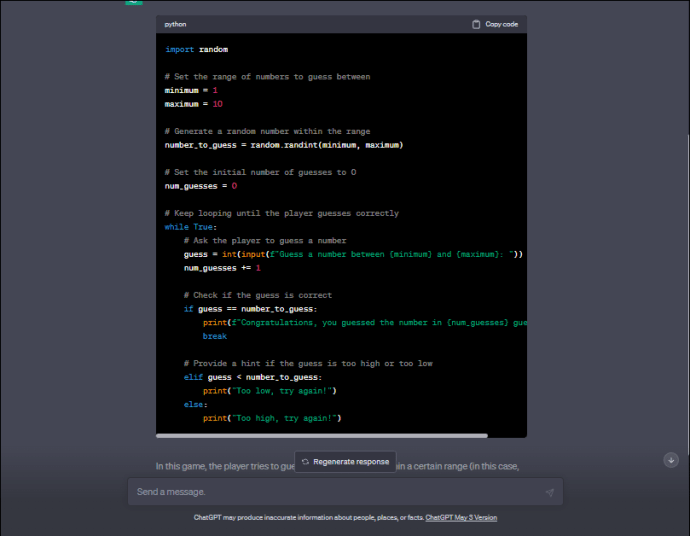
Task: Click the while True: statement
Action: coord(190,227)
